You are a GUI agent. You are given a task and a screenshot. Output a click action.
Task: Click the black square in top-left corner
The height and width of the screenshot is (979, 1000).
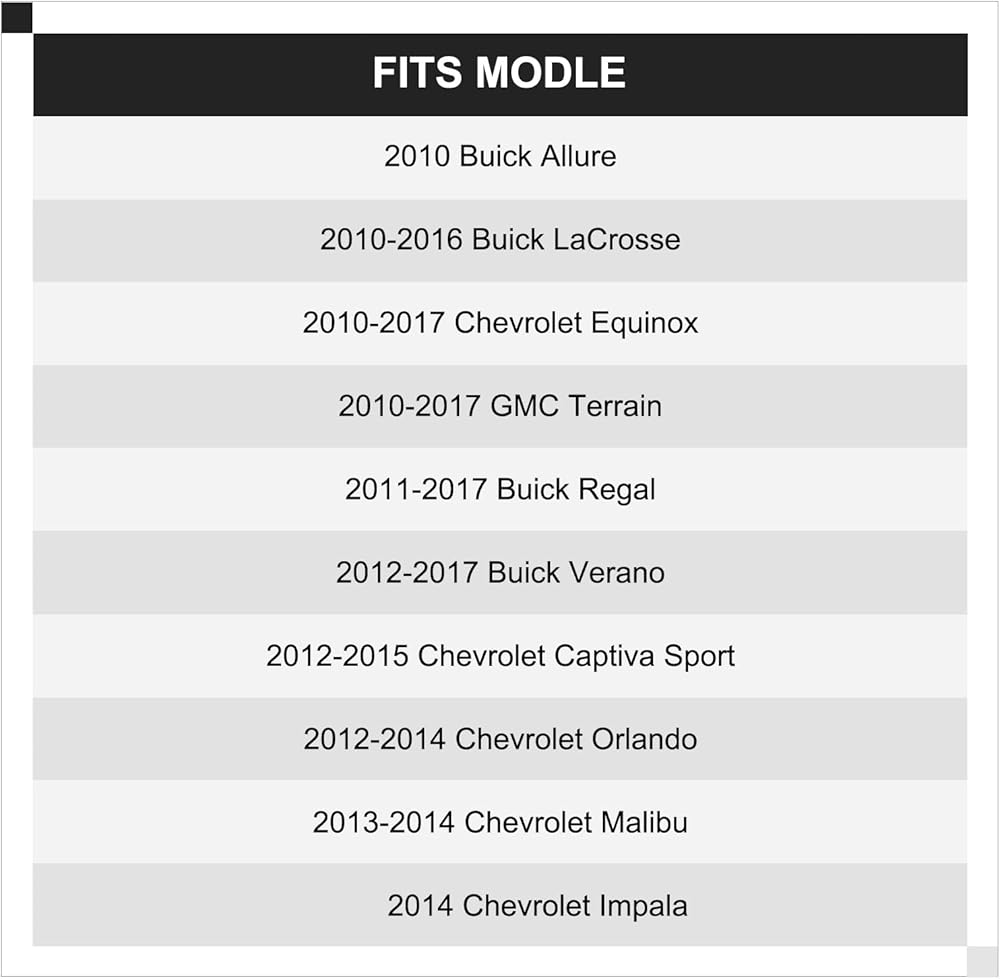coord(17,17)
